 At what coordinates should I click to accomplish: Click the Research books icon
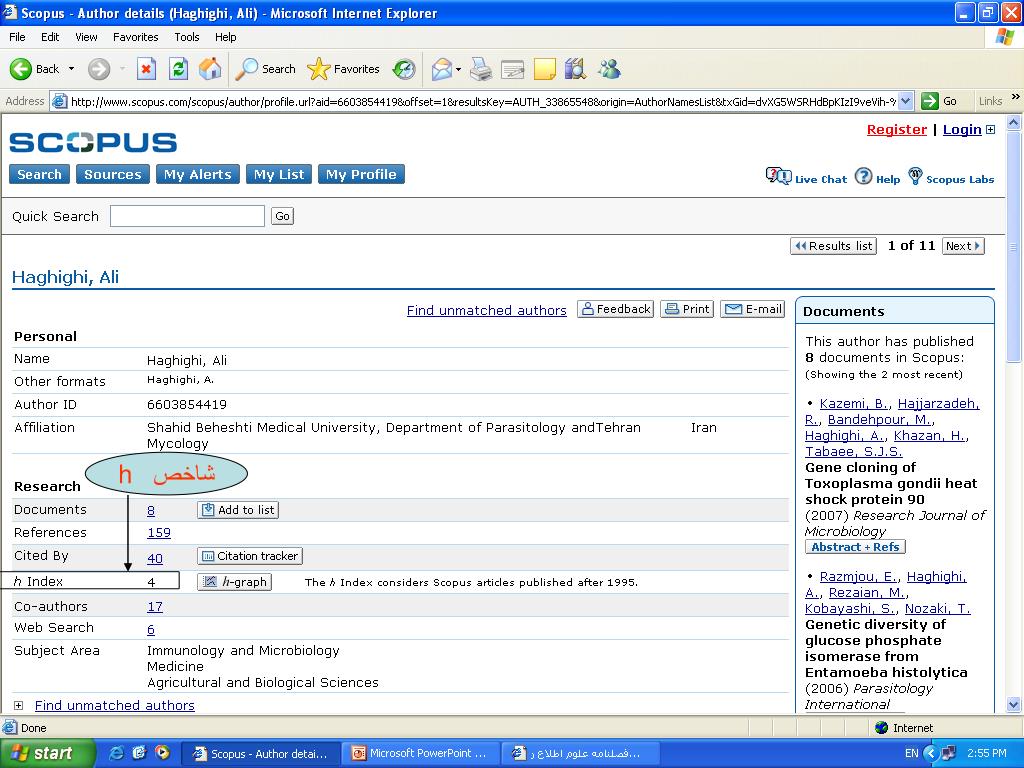(x=575, y=69)
